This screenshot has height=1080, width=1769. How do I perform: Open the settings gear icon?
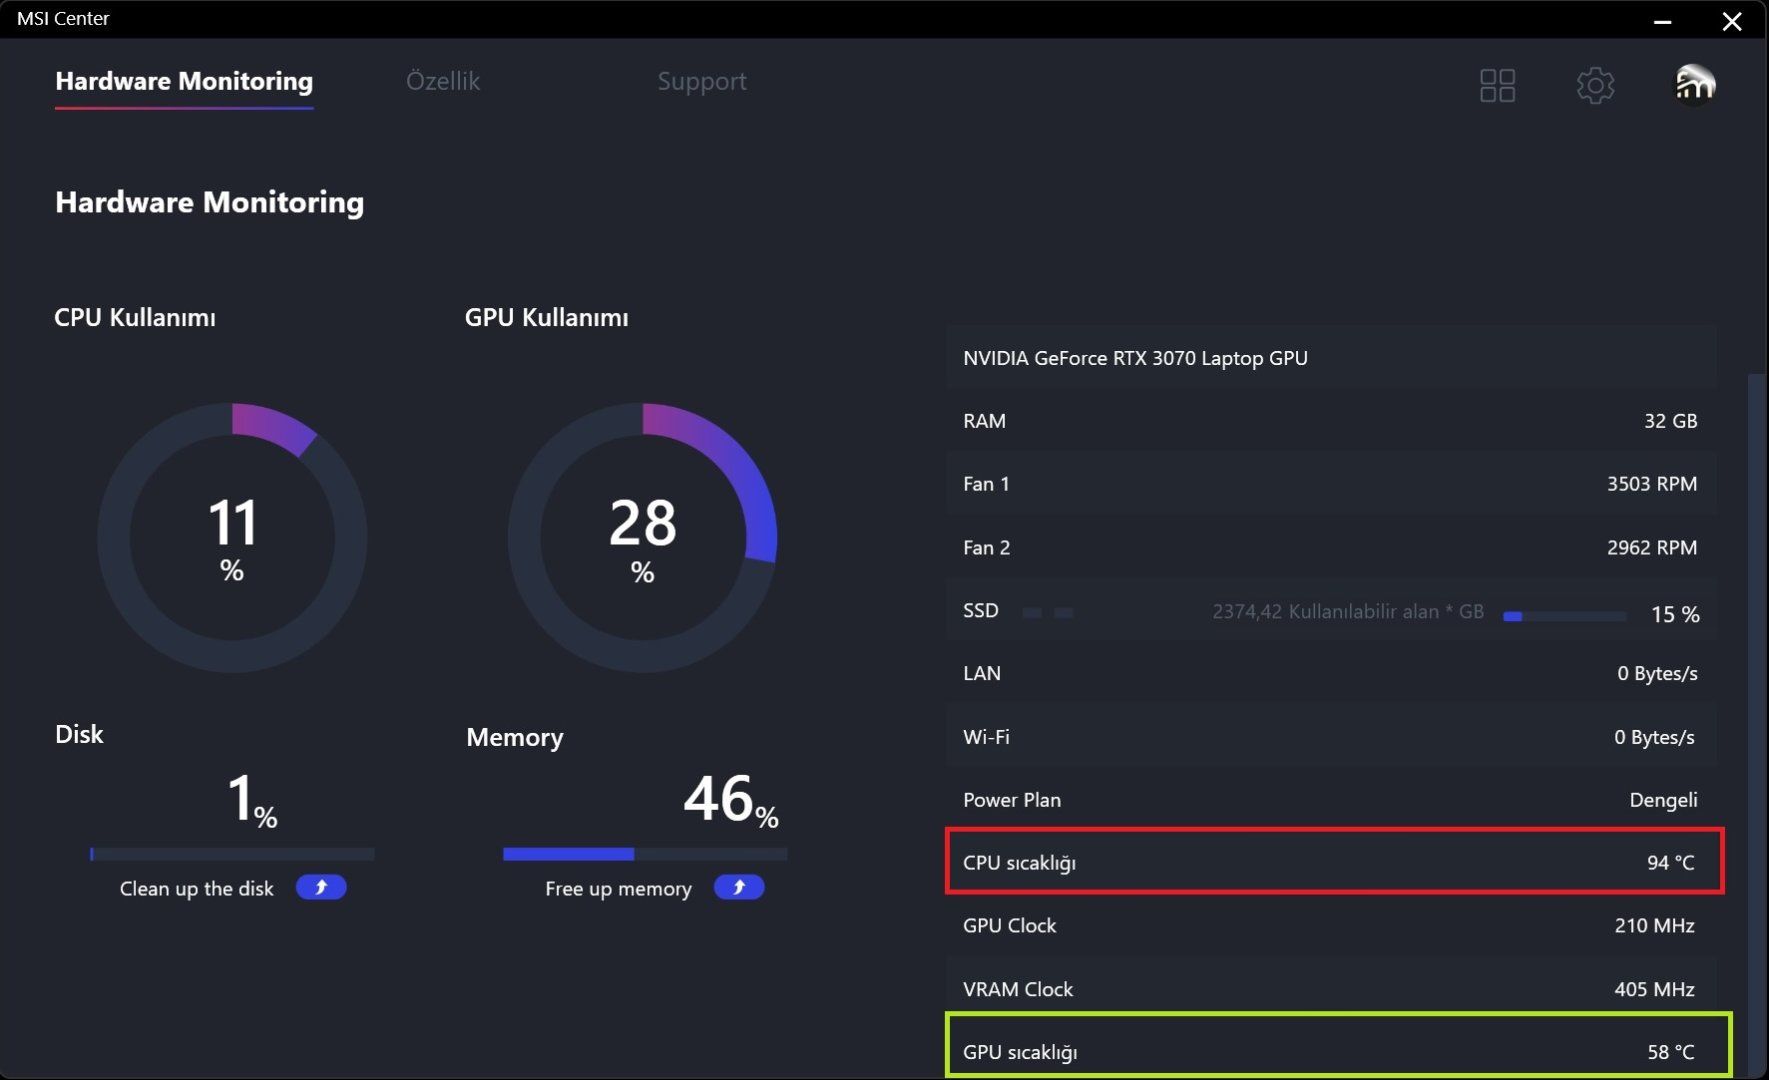[x=1595, y=85]
